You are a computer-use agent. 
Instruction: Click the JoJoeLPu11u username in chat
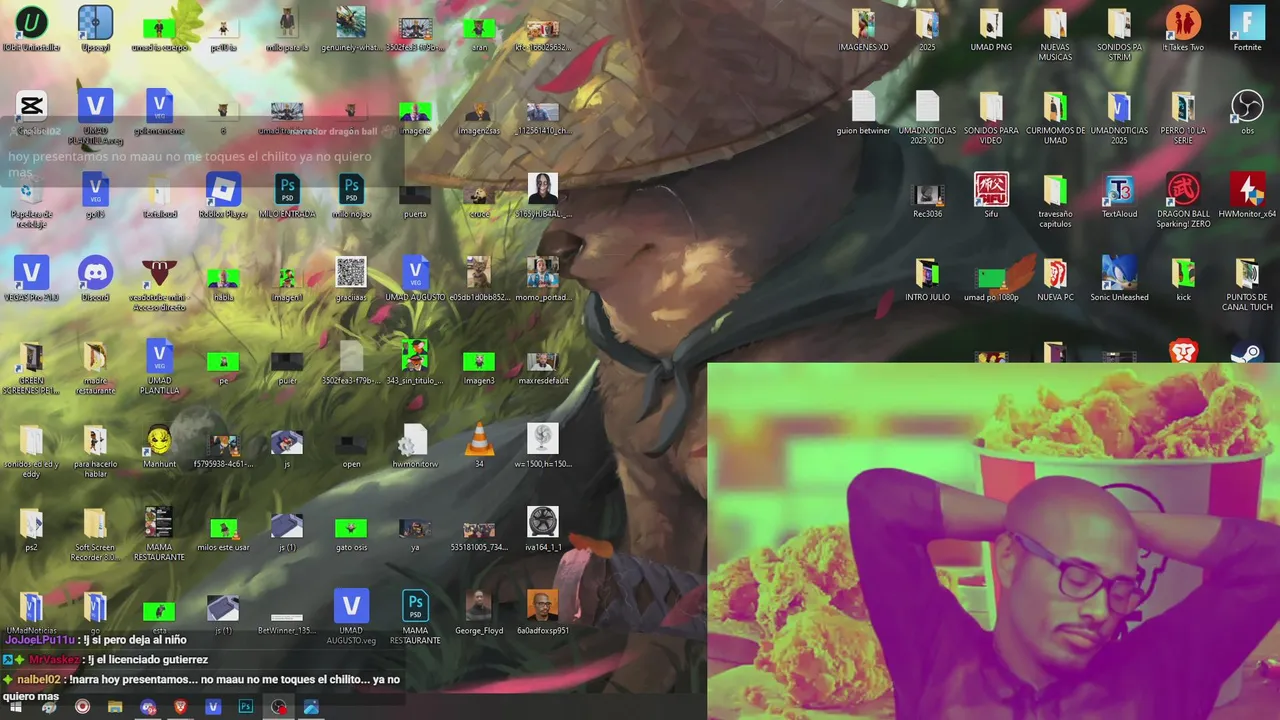[39, 640]
